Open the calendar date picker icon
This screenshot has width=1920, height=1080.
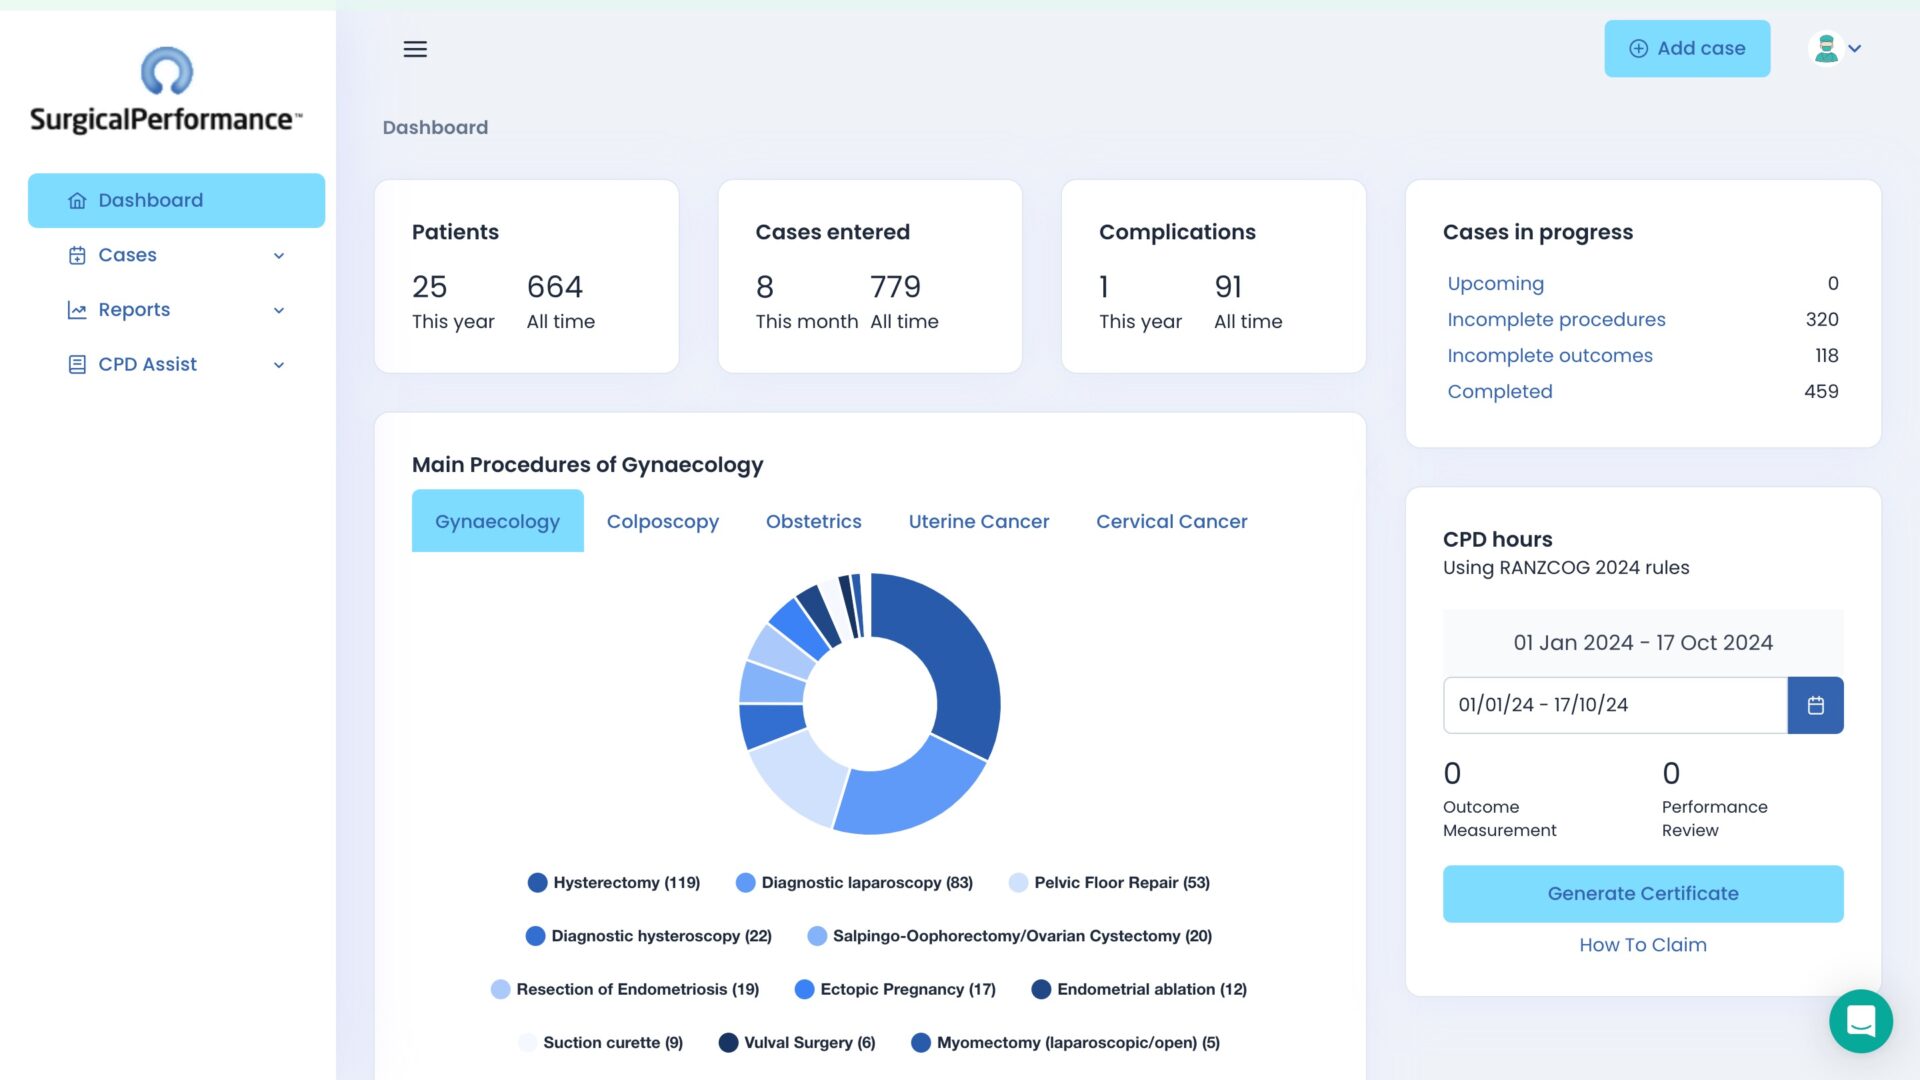tap(1815, 705)
